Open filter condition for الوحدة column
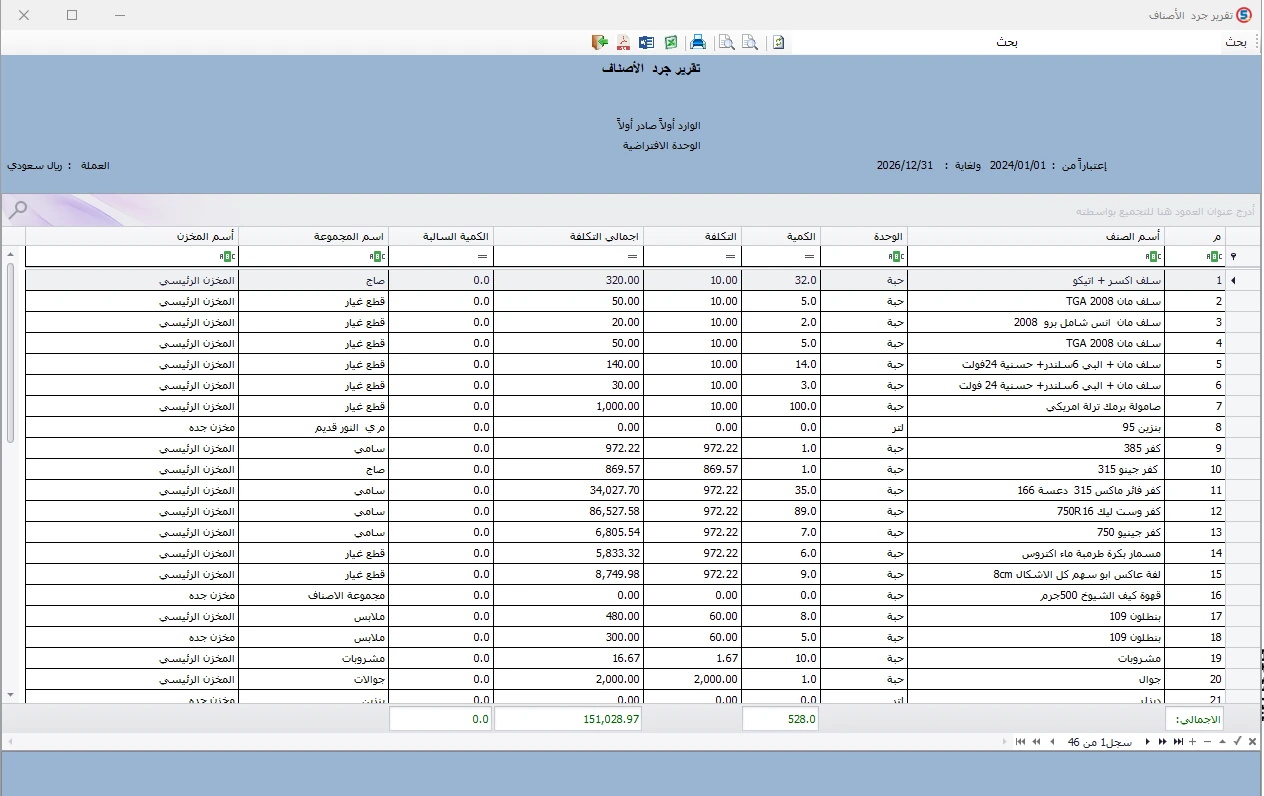This screenshot has width=1264, height=796. [895, 256]
